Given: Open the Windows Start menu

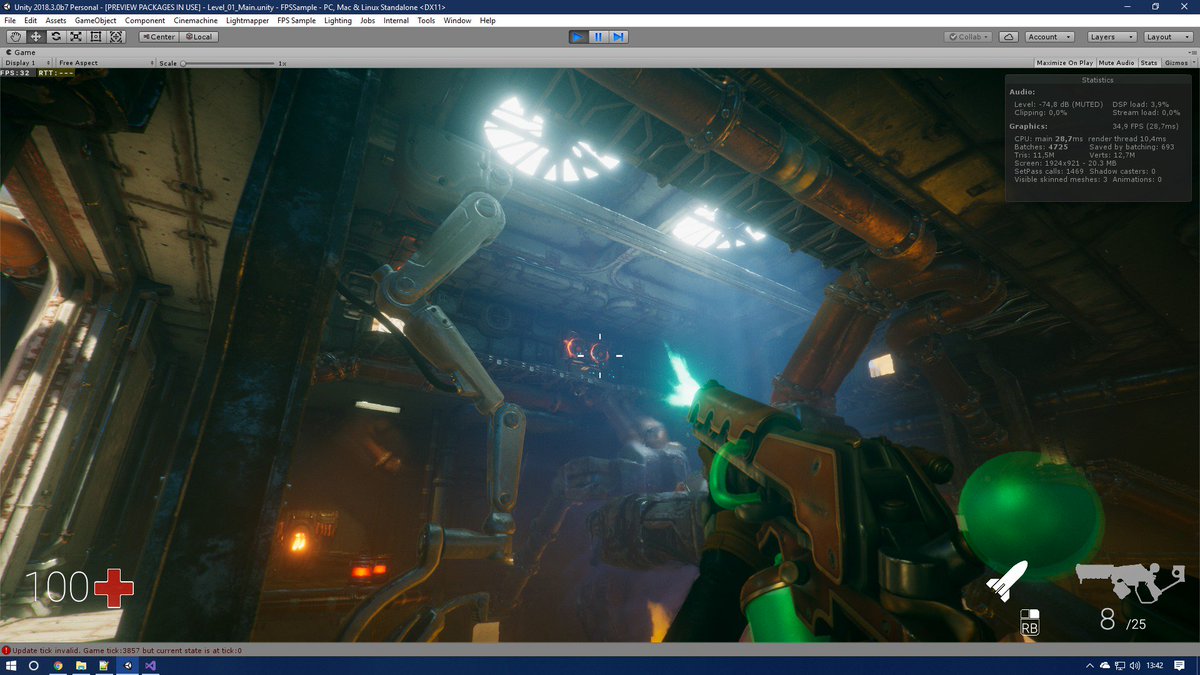Looking at the screenshot, I should [x=11, y=665].
